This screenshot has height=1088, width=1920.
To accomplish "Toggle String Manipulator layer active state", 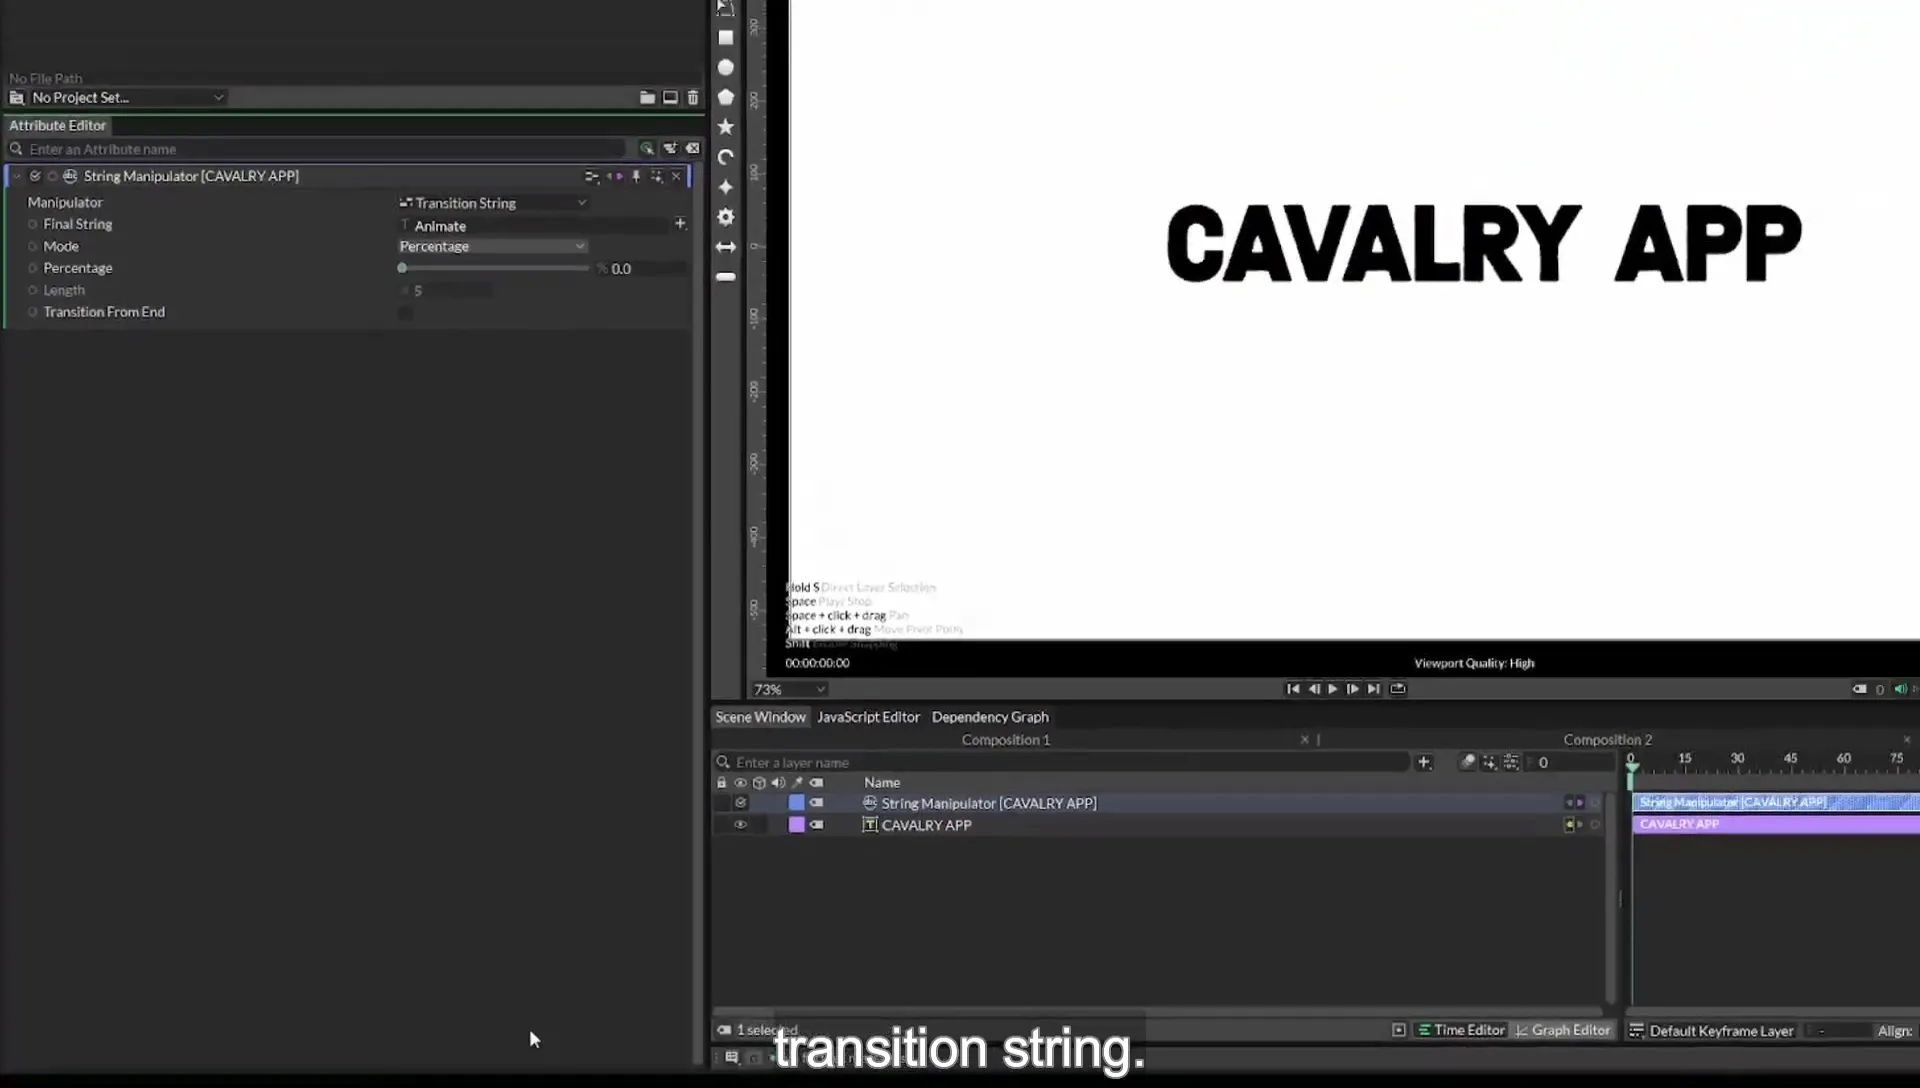I will coord(740,803).
